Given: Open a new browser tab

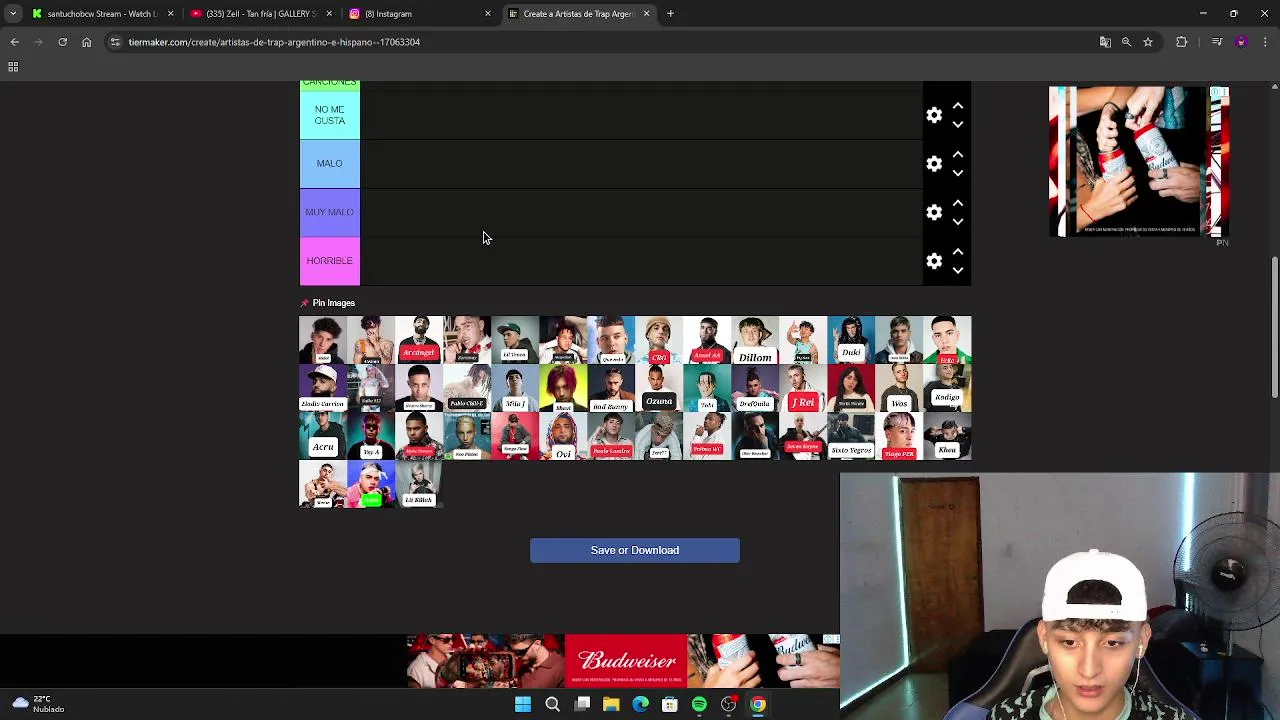Looking at the screenshot, I should click(x=670, y=14).
